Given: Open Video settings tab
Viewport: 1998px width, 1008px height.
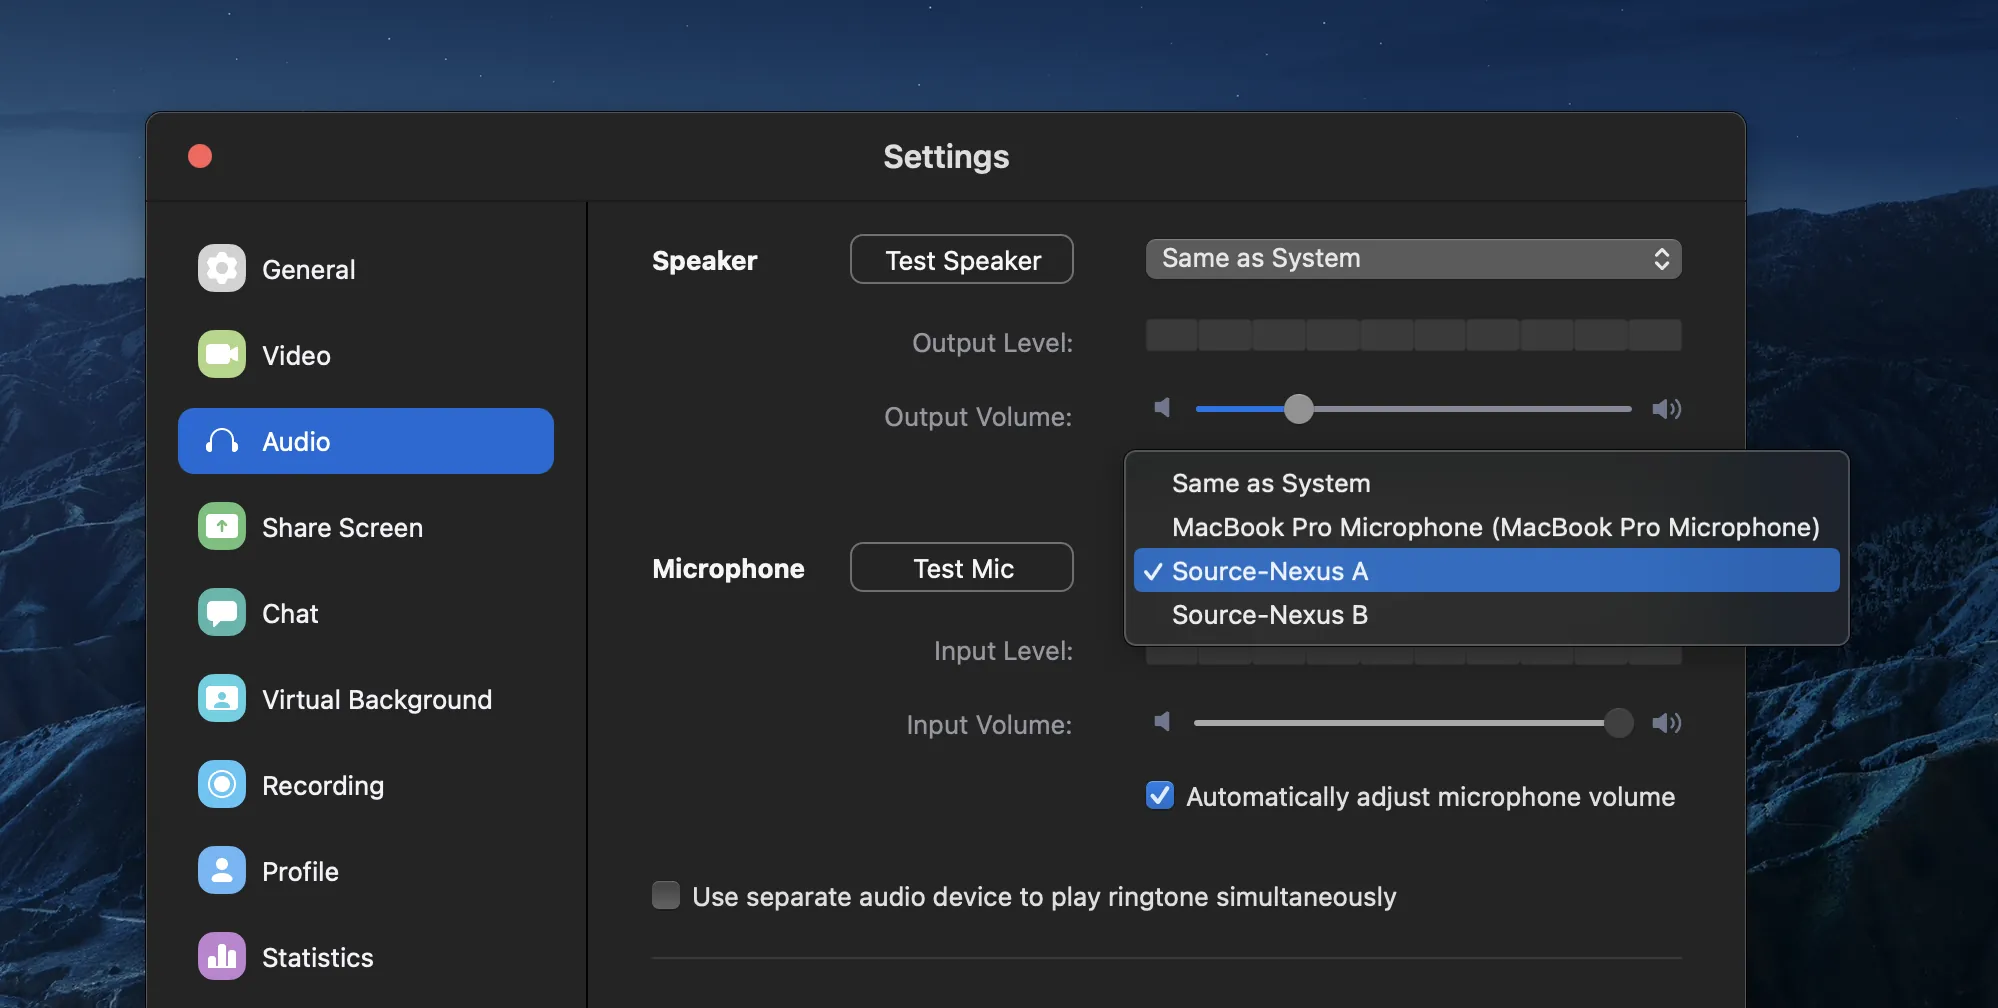Looking at the screenshot, I should (x=366, y=355).
